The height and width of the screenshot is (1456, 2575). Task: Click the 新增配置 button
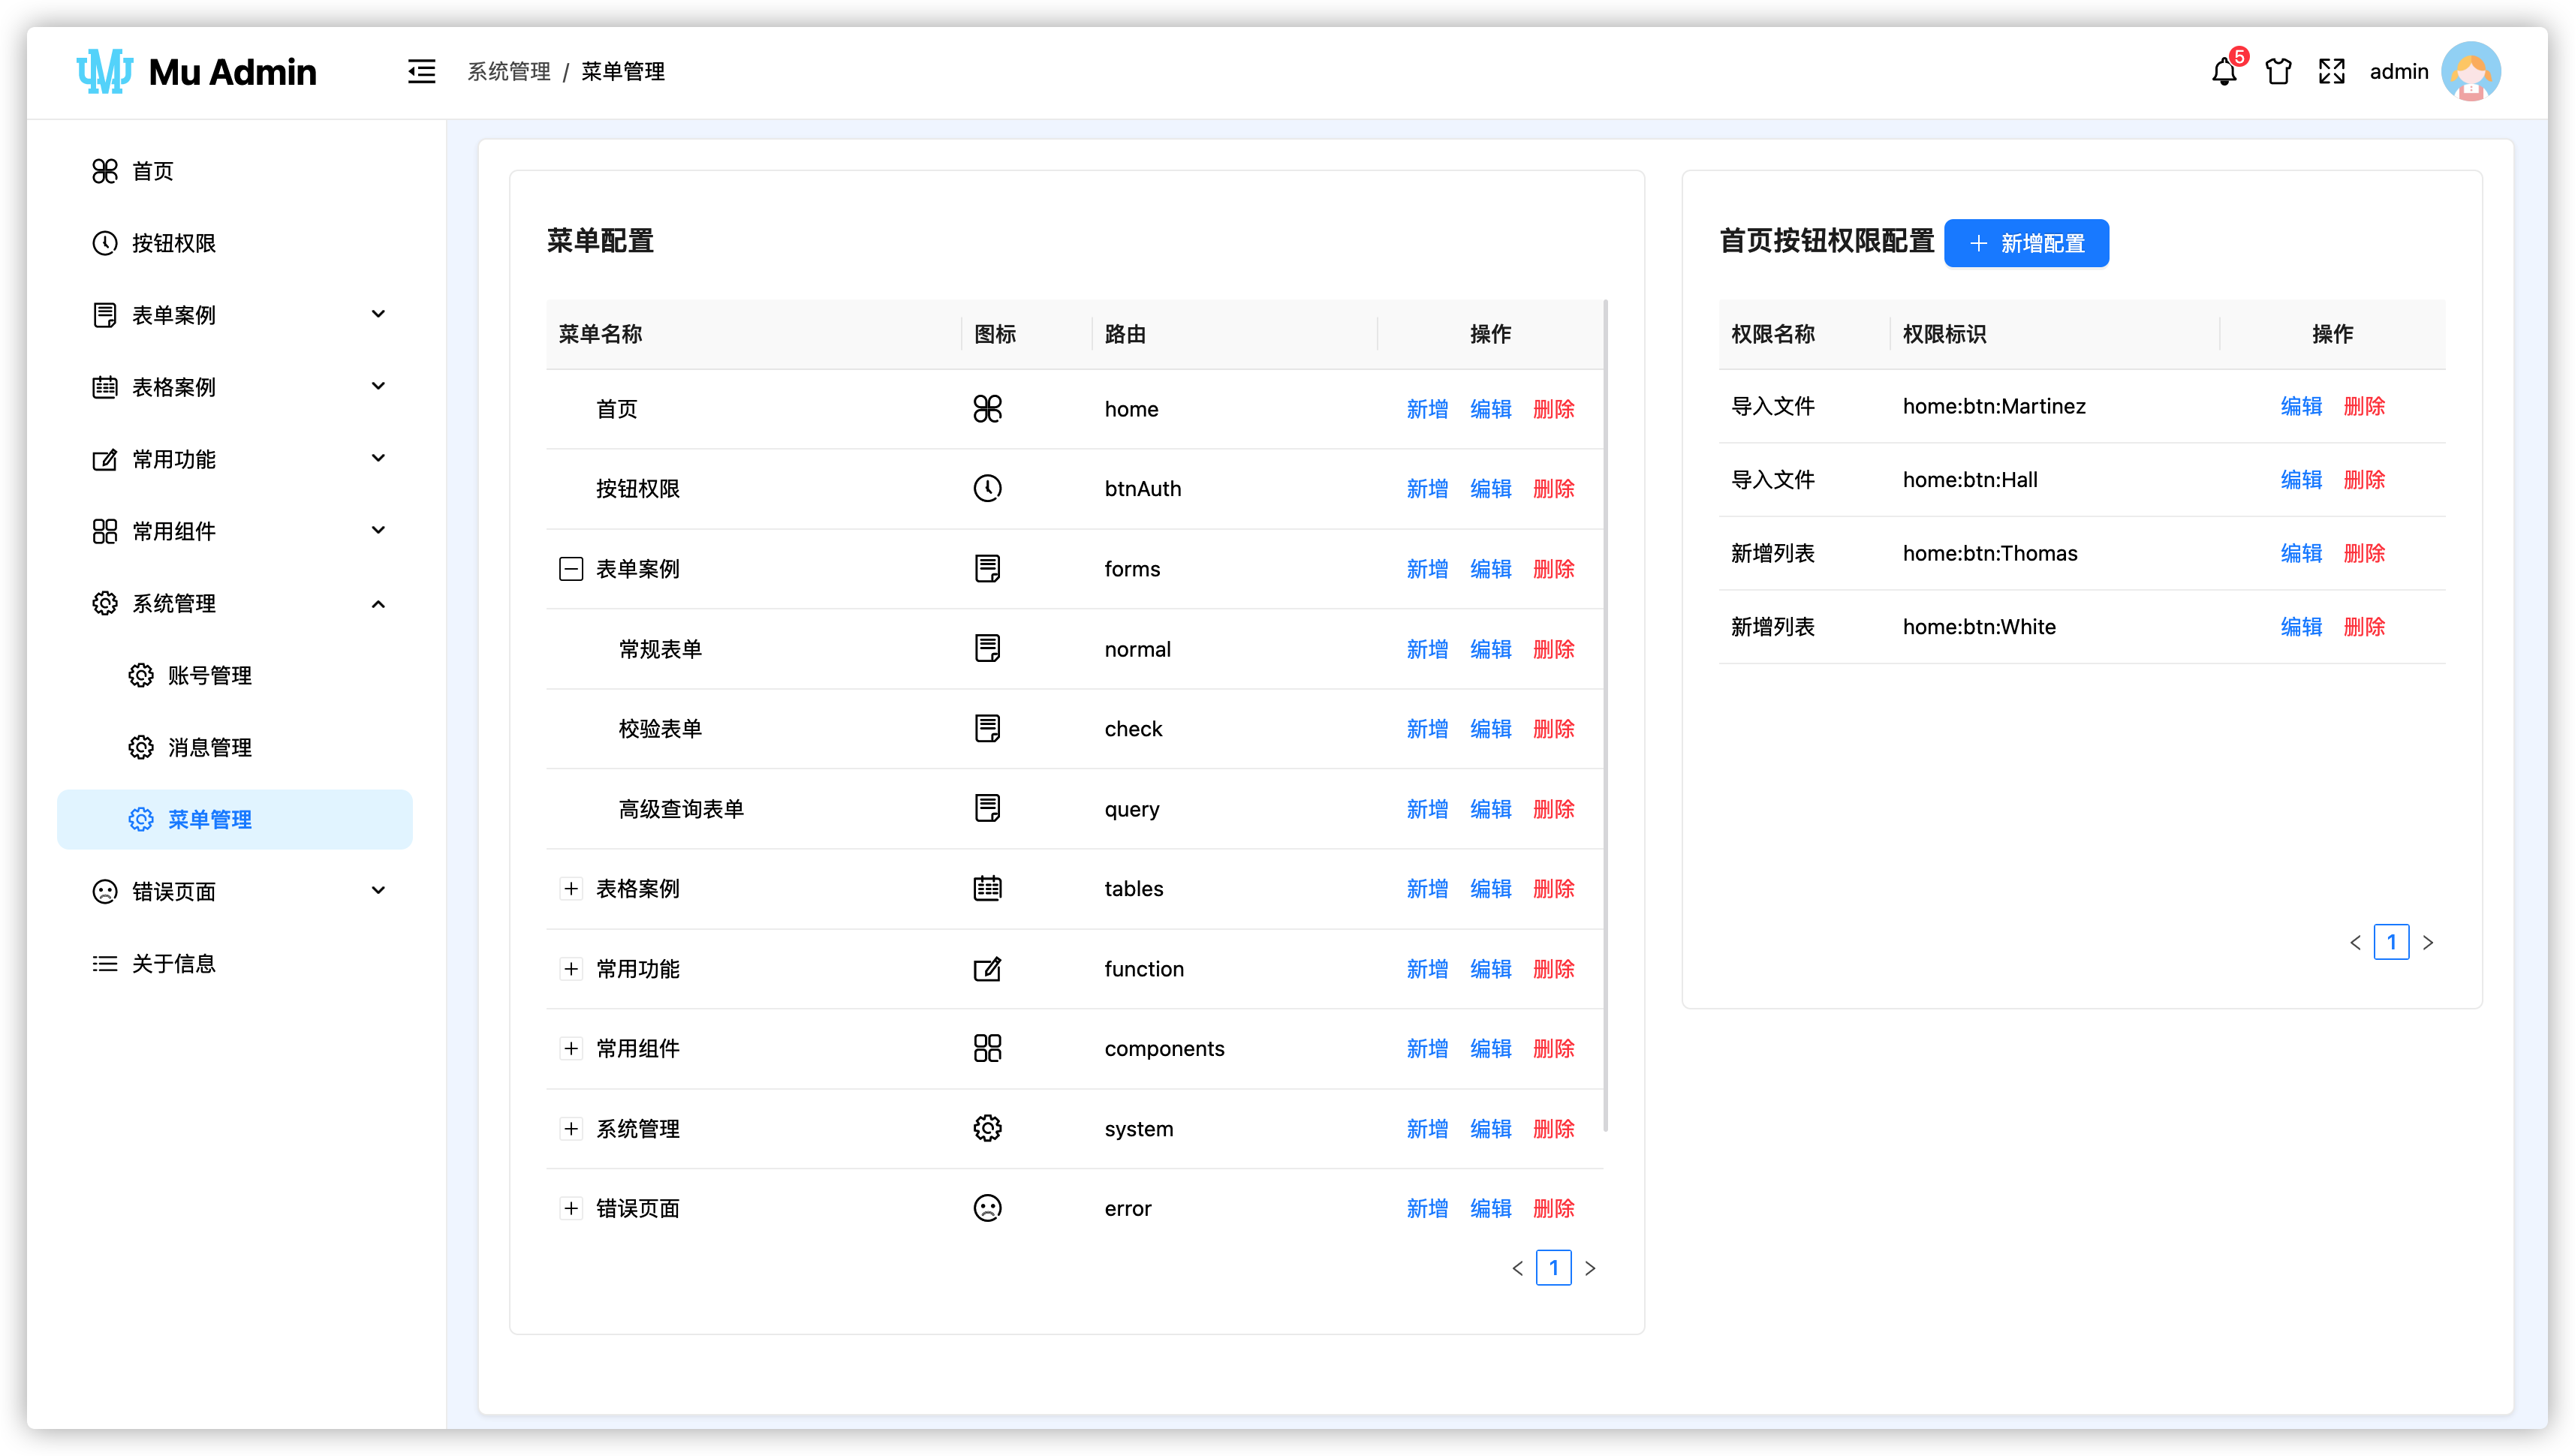[2026, 243]
